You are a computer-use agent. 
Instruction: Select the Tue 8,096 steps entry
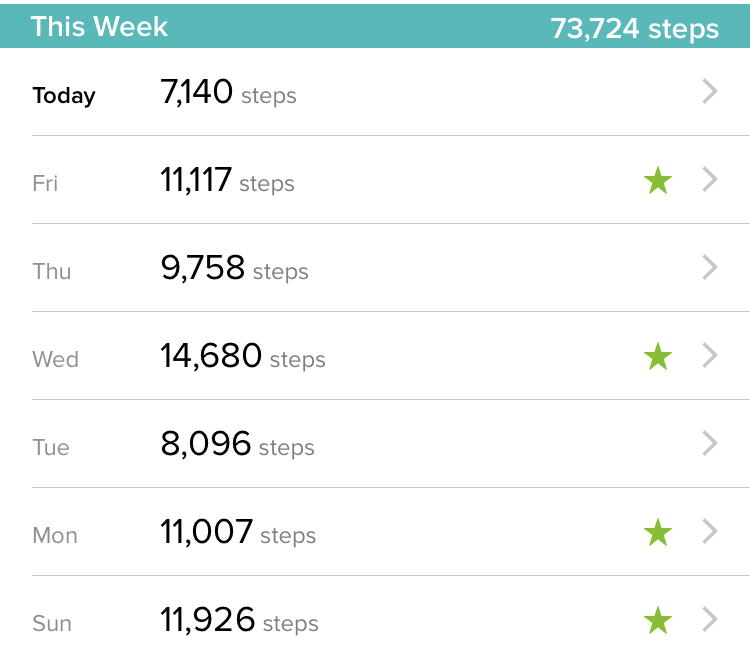375,444
